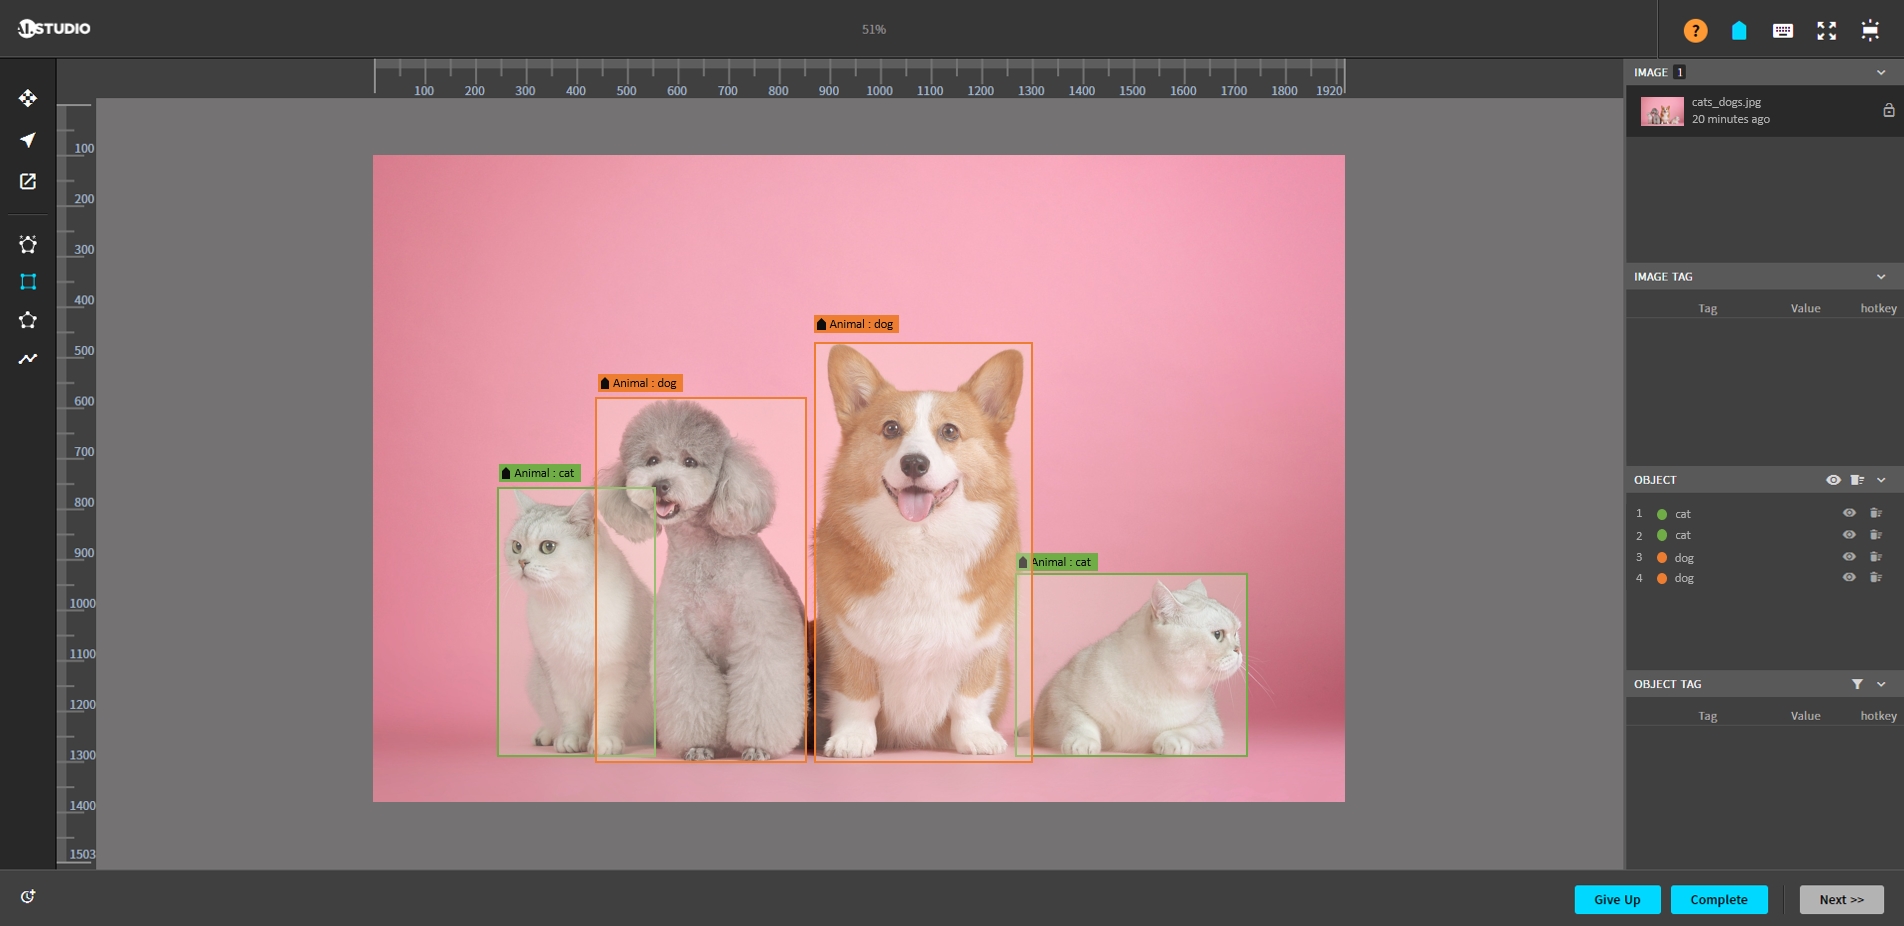
Task: Enter fullscreen mode with expand arrows icon
Action: [x=1826, y=30]
